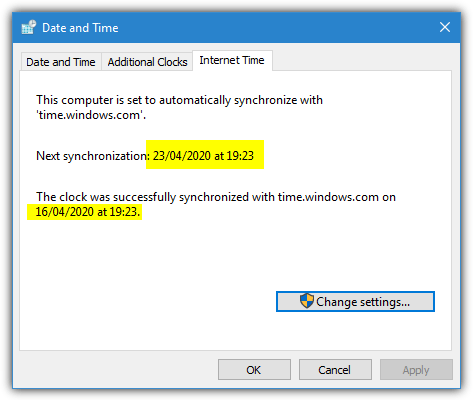Image resolution: width=473 pixels, height=400 pixels.
Task: Click the 'Next synchronization:' label
Action: coord(93,156)
